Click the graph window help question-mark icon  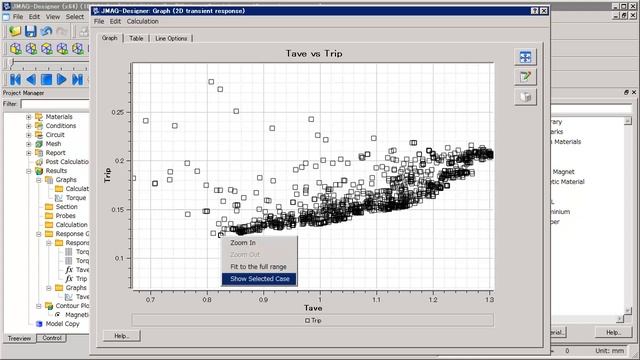pyautogui.click(x=535, y=11)
